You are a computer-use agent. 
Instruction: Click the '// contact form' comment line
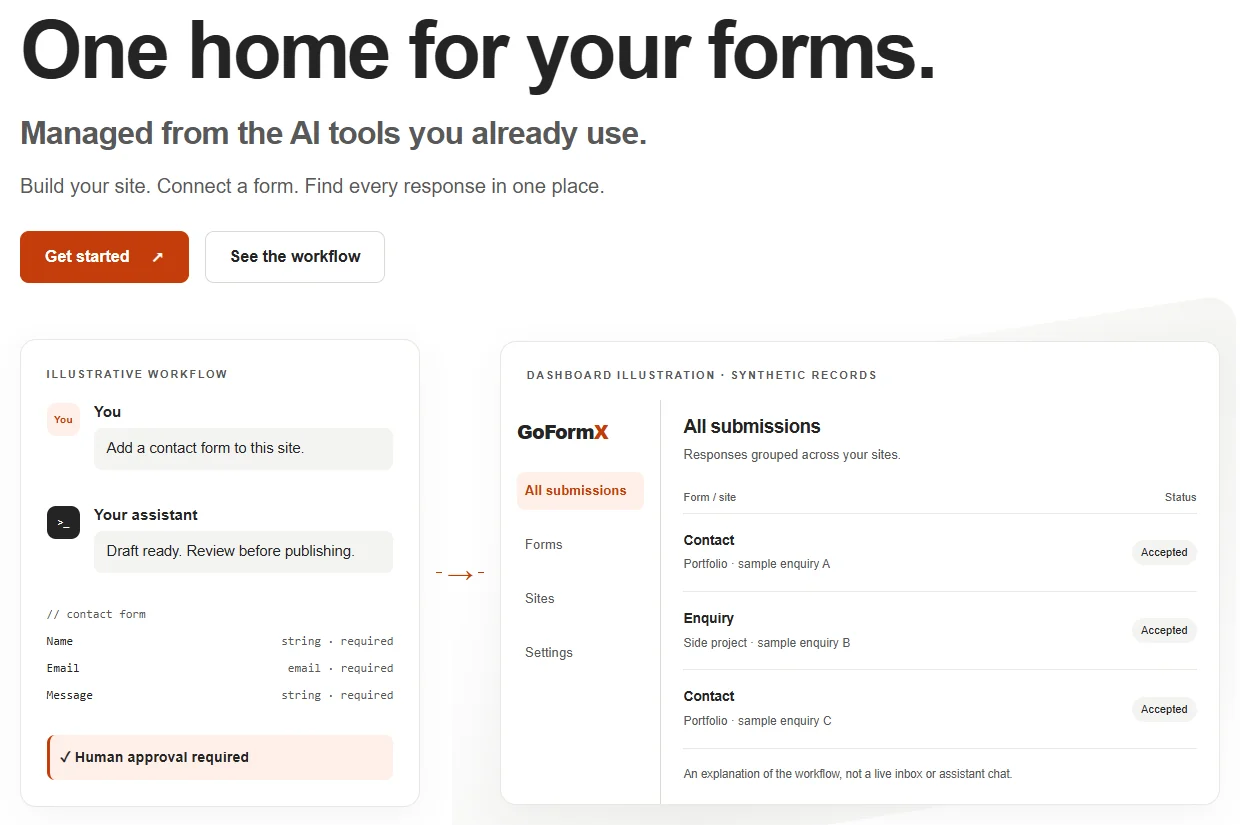tap(96, 614)
